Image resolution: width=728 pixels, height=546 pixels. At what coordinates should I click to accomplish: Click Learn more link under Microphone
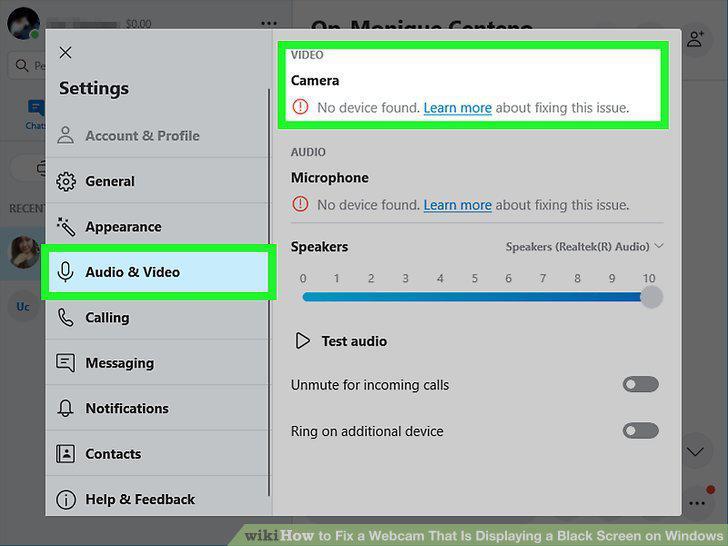[457, 205]
